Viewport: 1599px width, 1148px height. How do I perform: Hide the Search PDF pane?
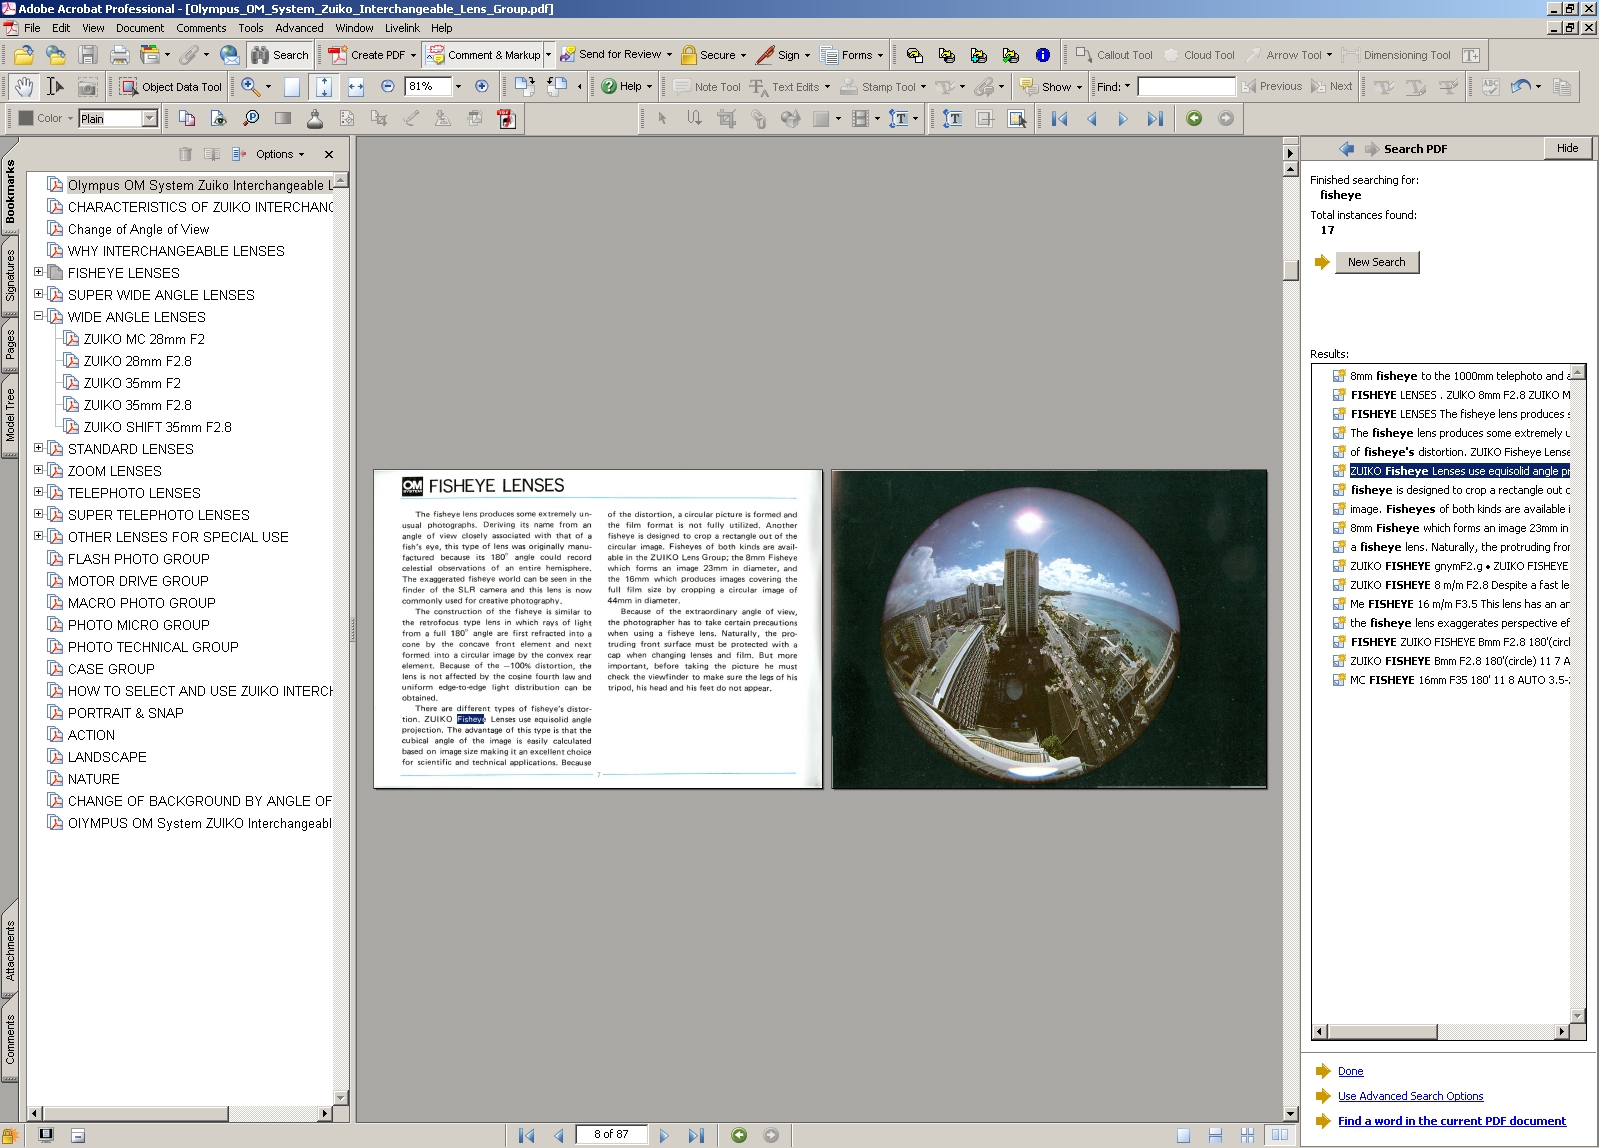1567,148
